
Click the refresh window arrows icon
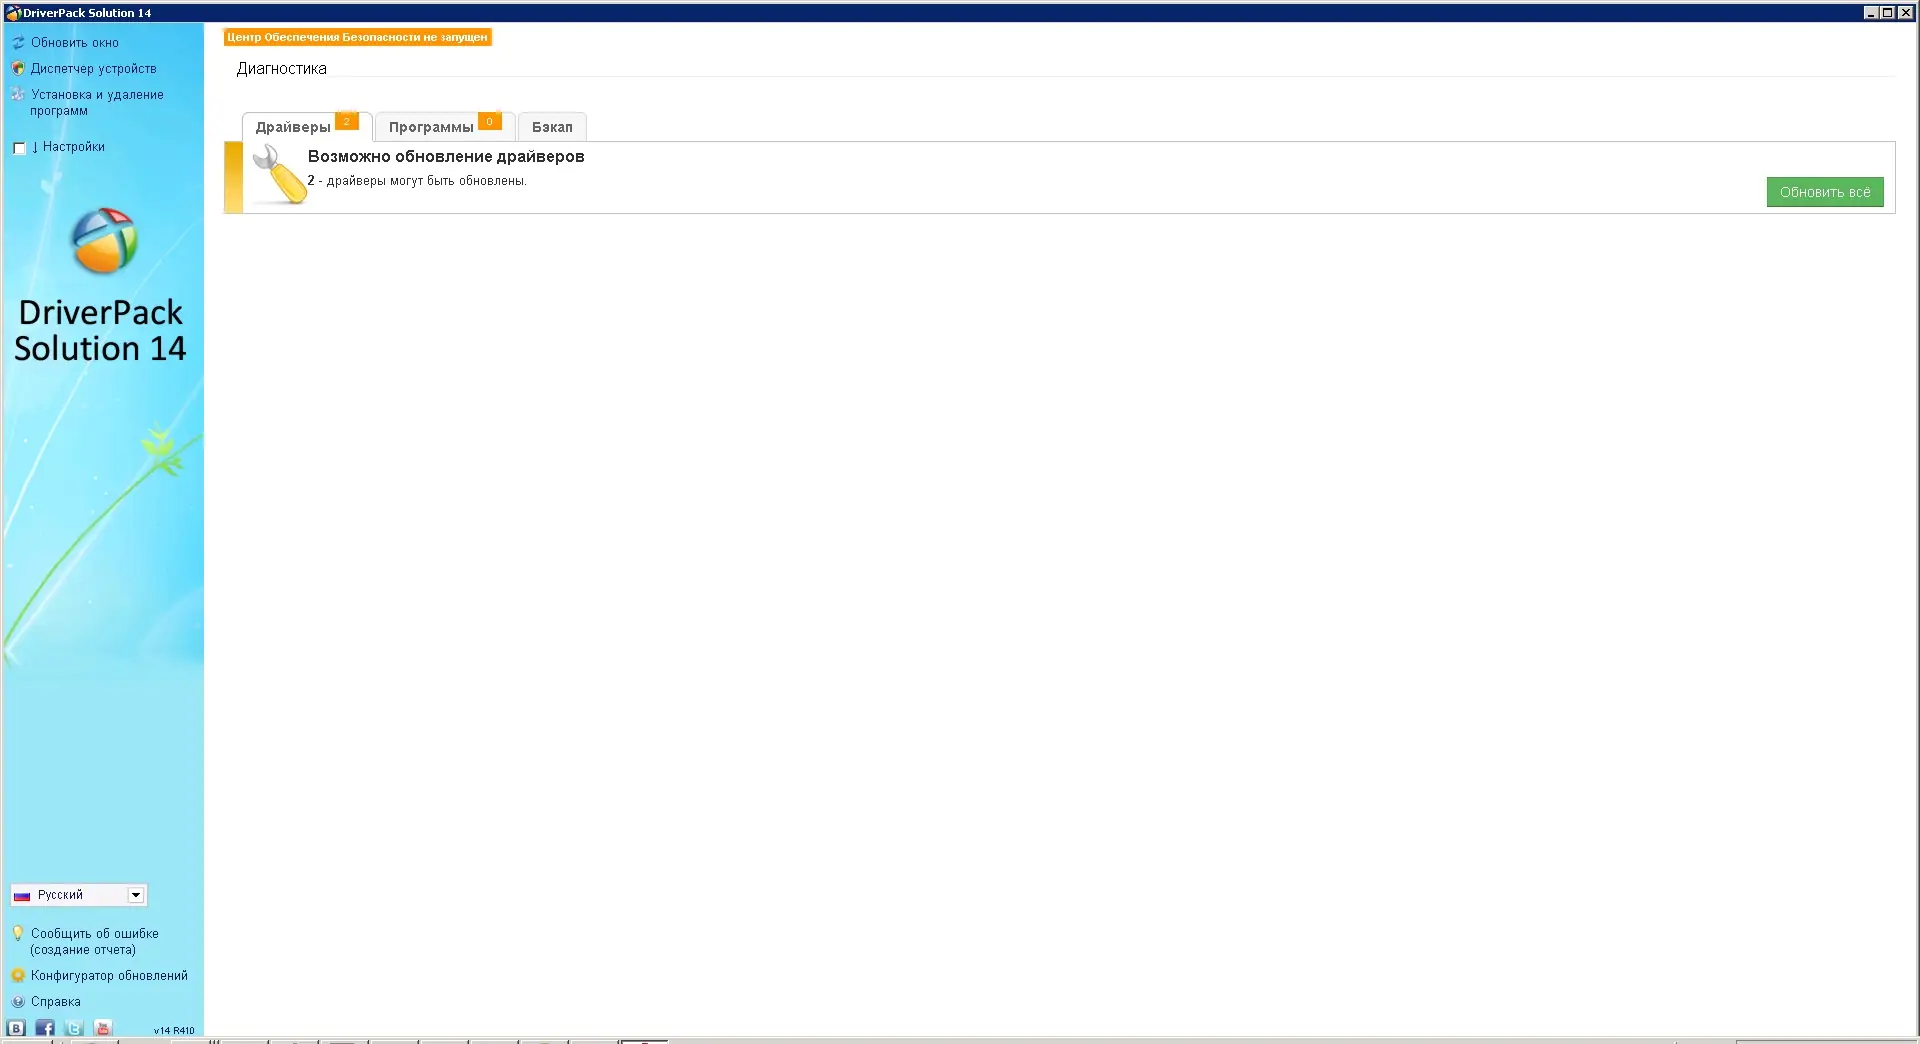click(18, 43)
